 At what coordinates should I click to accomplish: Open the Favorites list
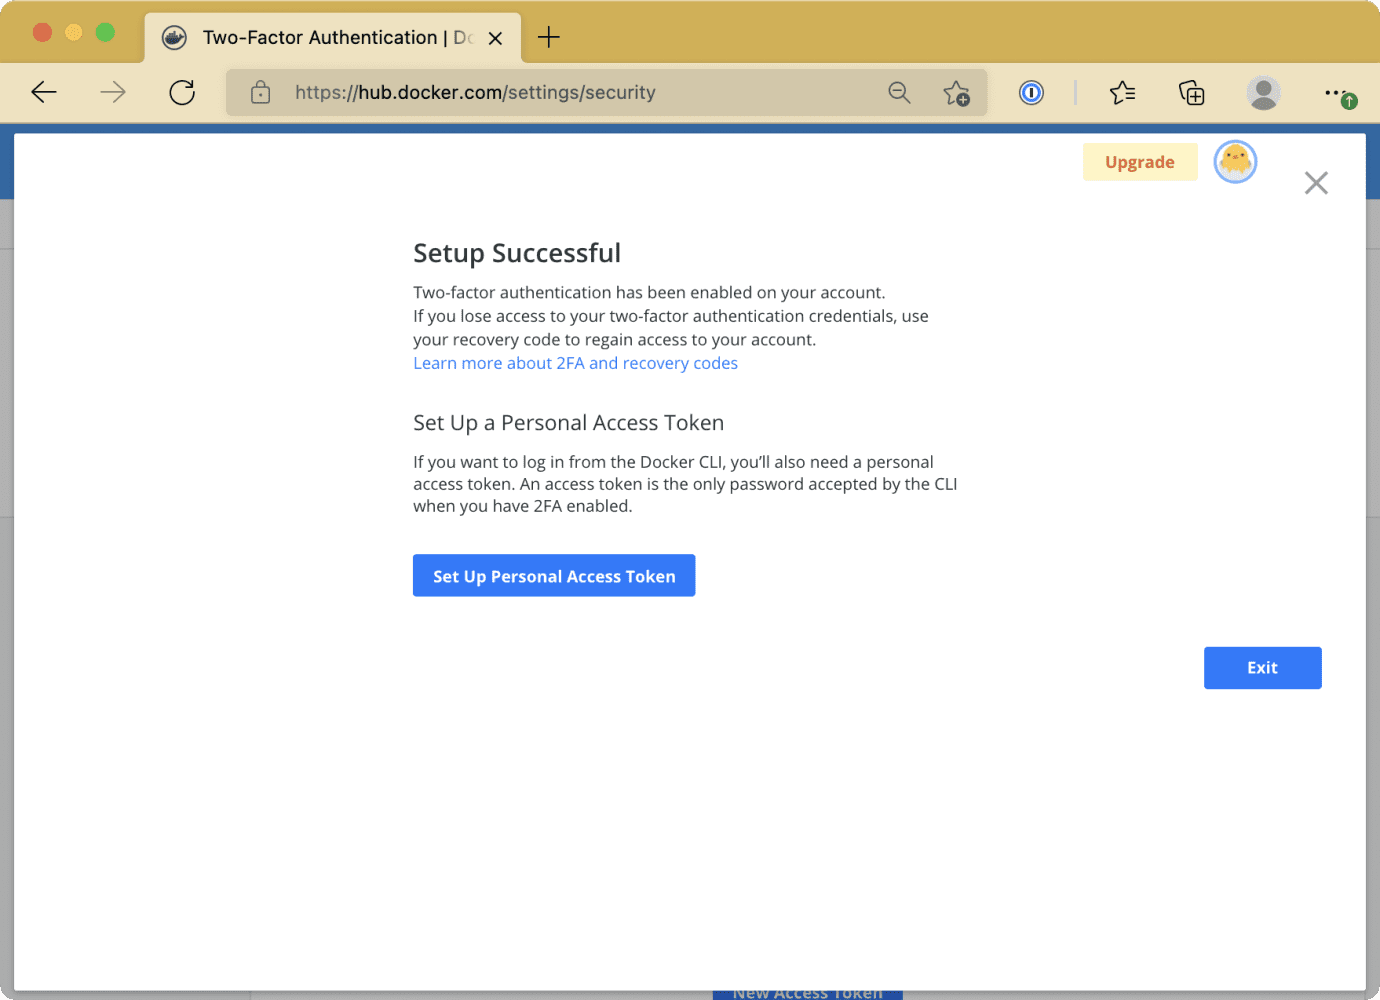[1122, 93]
